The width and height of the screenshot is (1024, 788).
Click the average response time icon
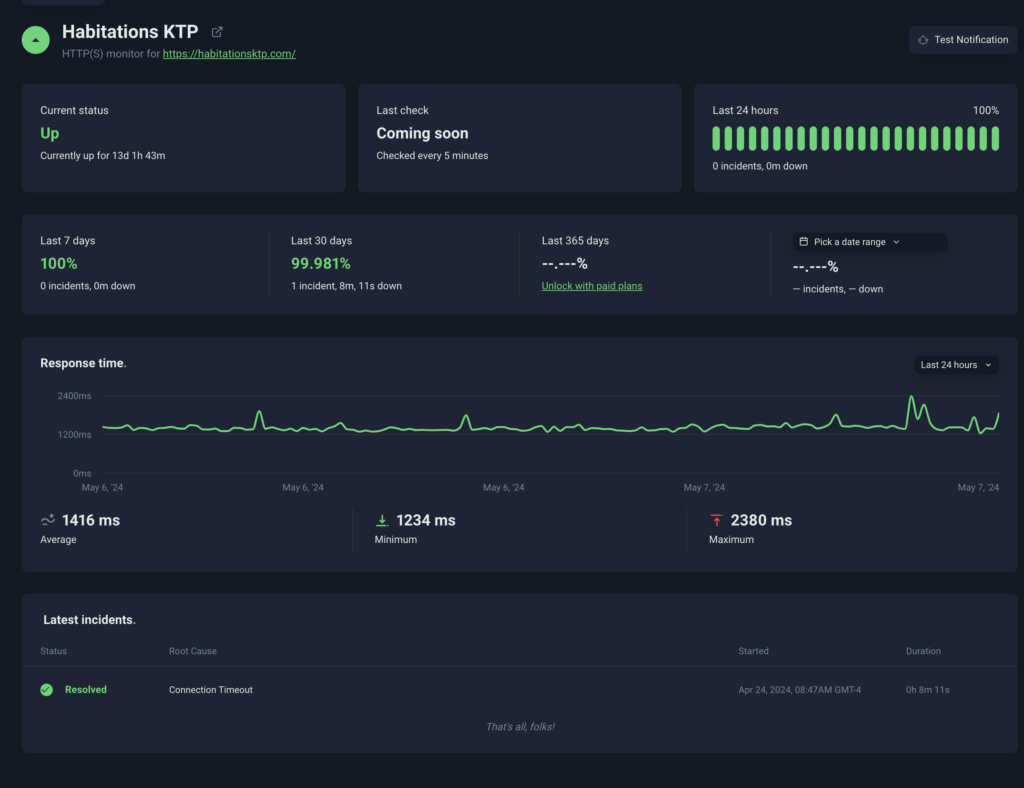[x=47, y=520]
